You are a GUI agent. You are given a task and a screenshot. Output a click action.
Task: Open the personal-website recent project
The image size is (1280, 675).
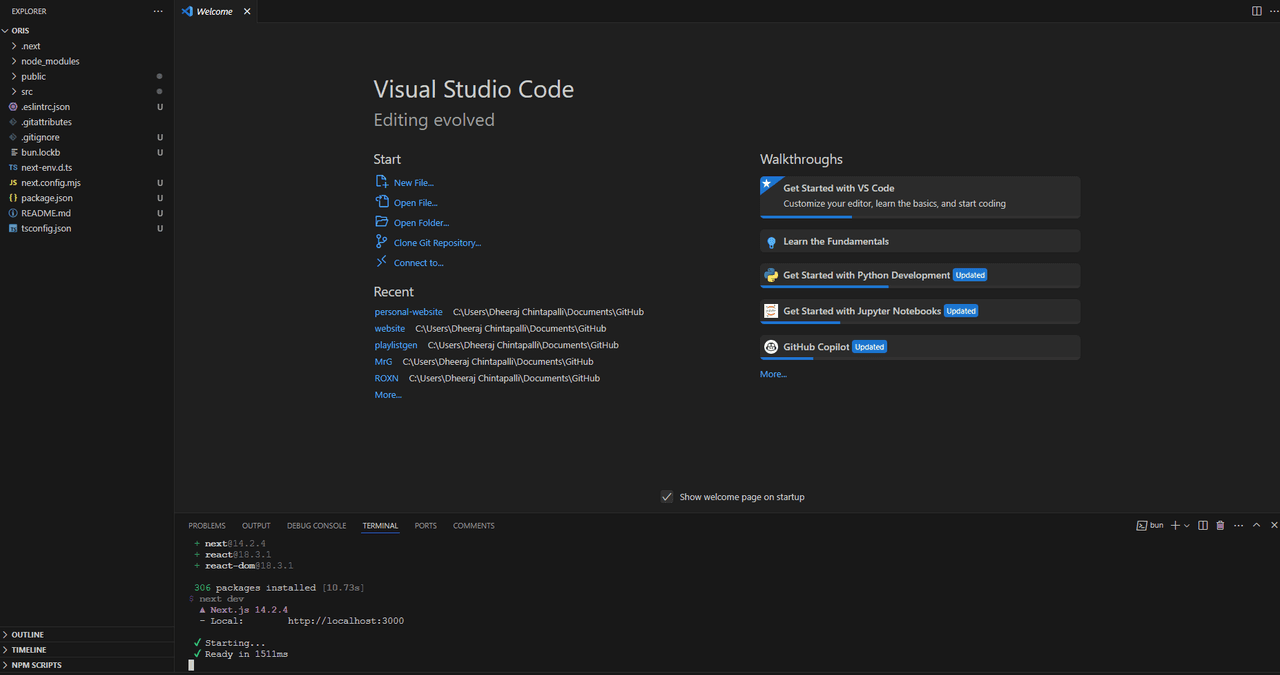[x=408, y=312]
